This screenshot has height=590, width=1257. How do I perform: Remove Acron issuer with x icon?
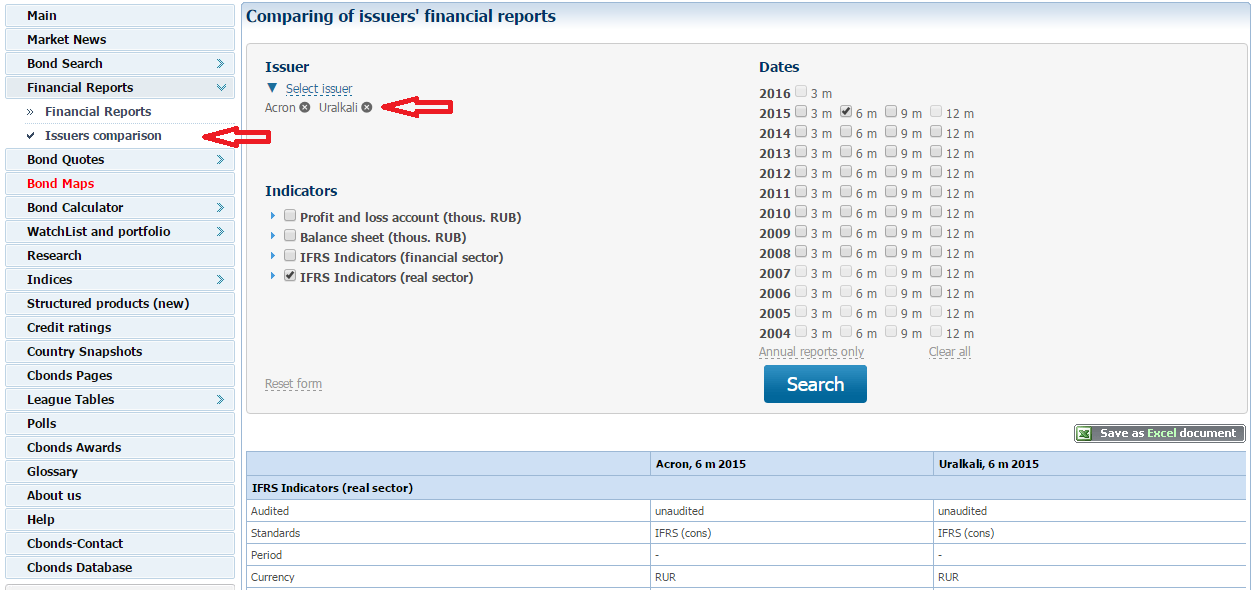click(x=305, y=108)
